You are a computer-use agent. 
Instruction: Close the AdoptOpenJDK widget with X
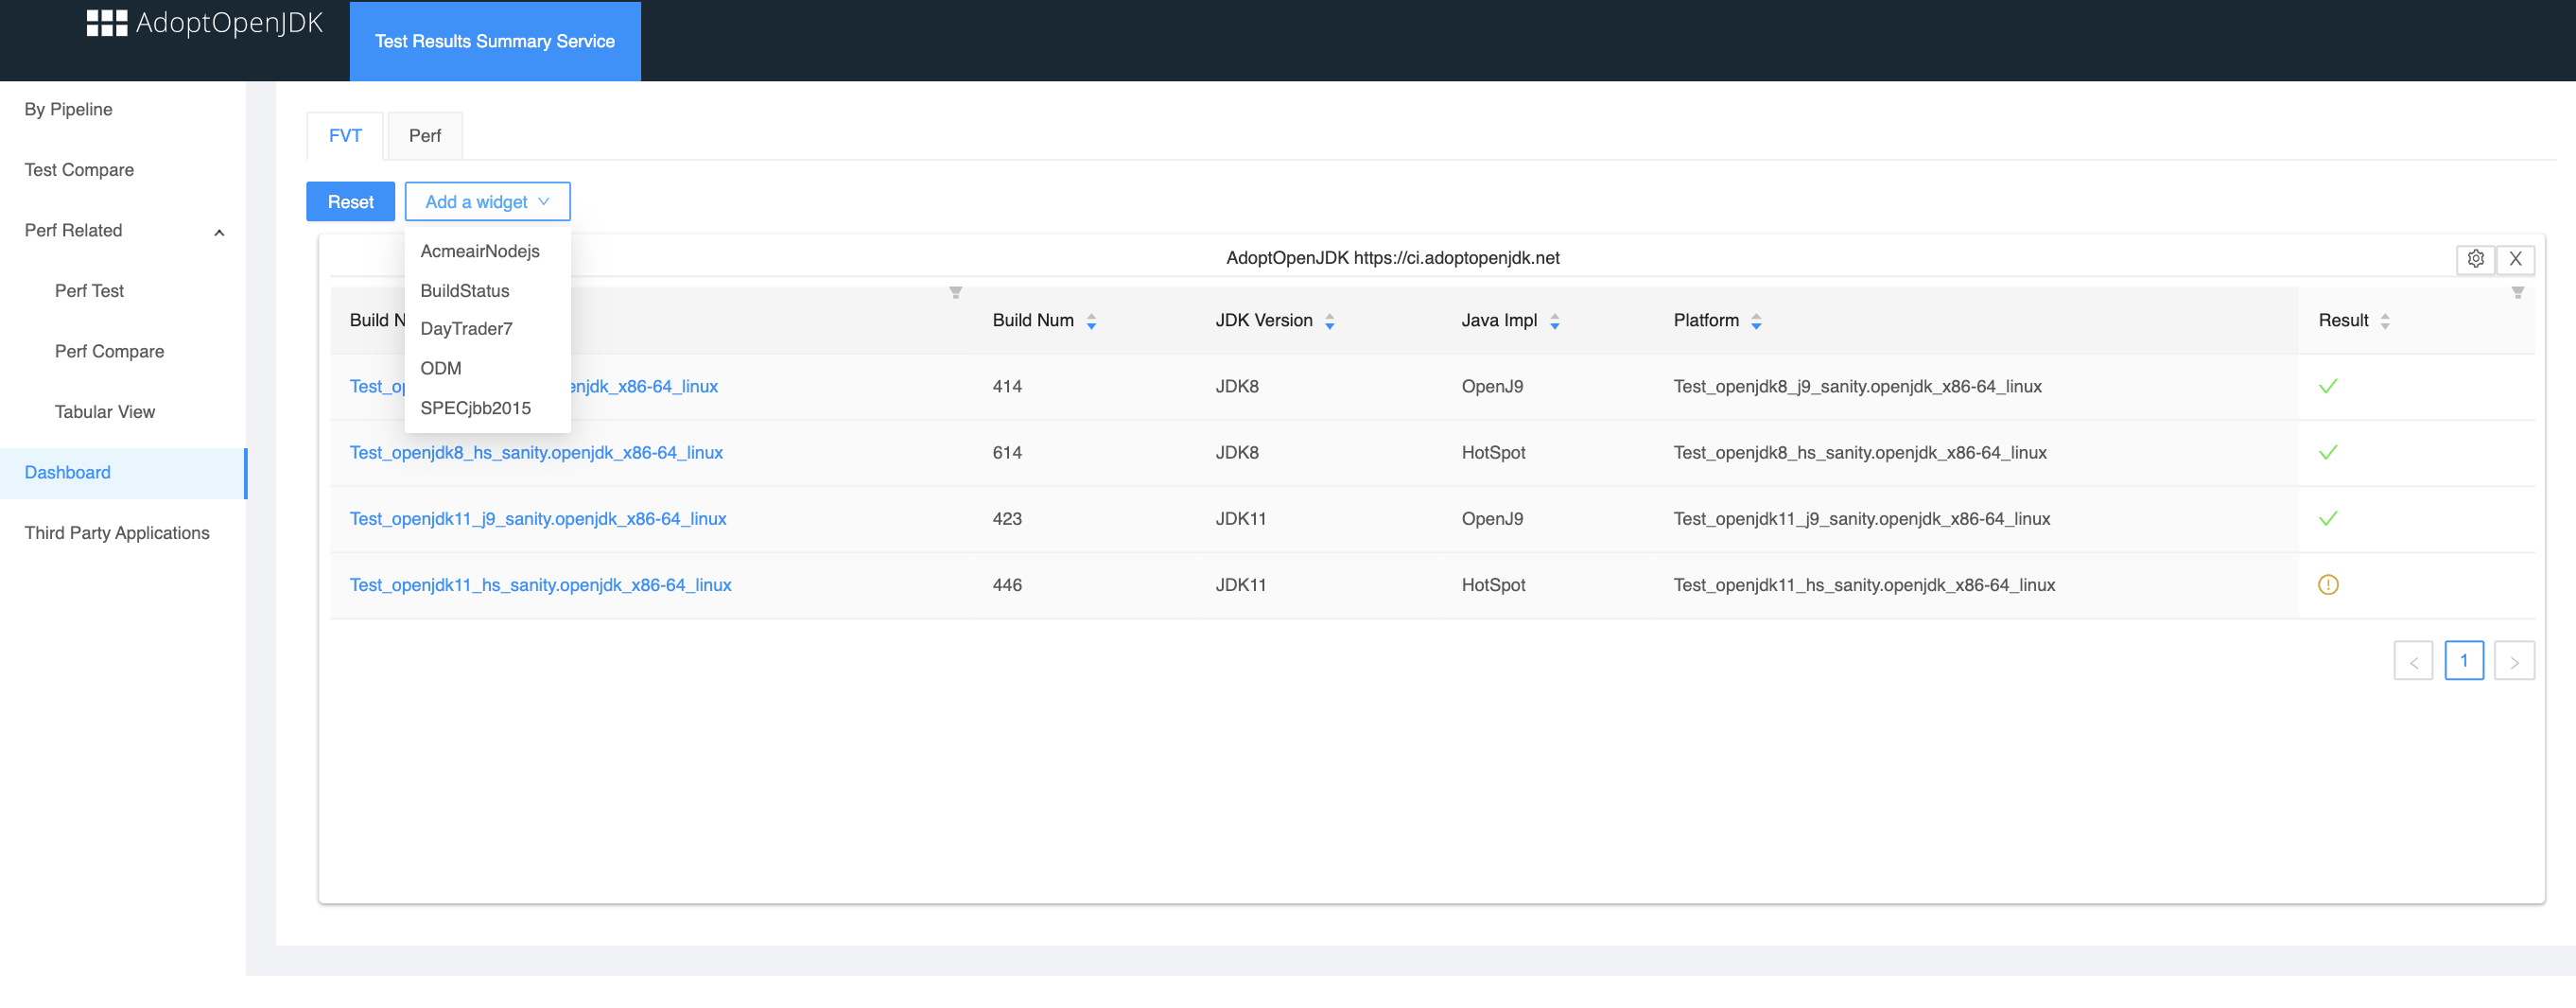2515,259
